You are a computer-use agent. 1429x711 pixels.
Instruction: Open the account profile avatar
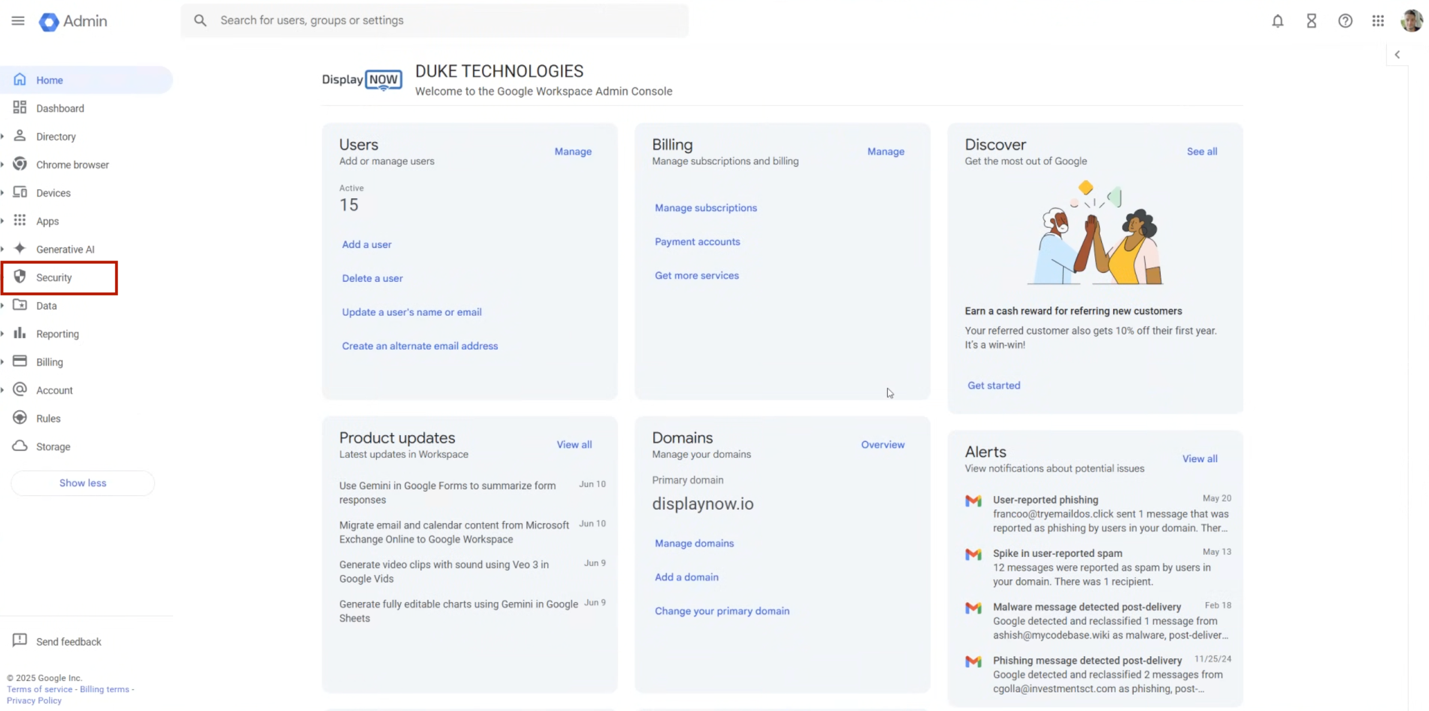1411,20
